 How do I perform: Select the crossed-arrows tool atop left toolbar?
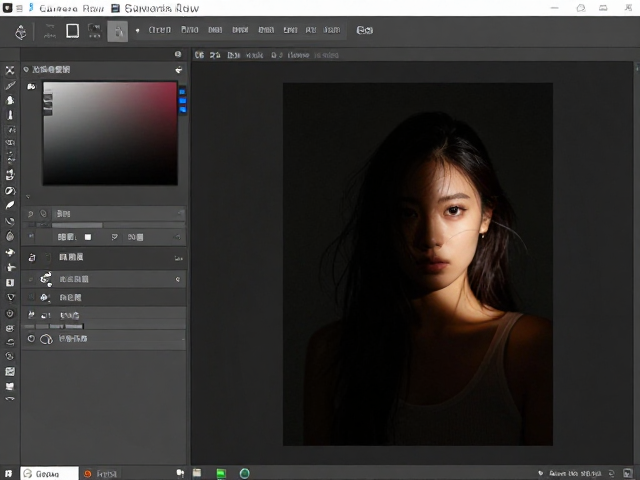tap(10, 70)
